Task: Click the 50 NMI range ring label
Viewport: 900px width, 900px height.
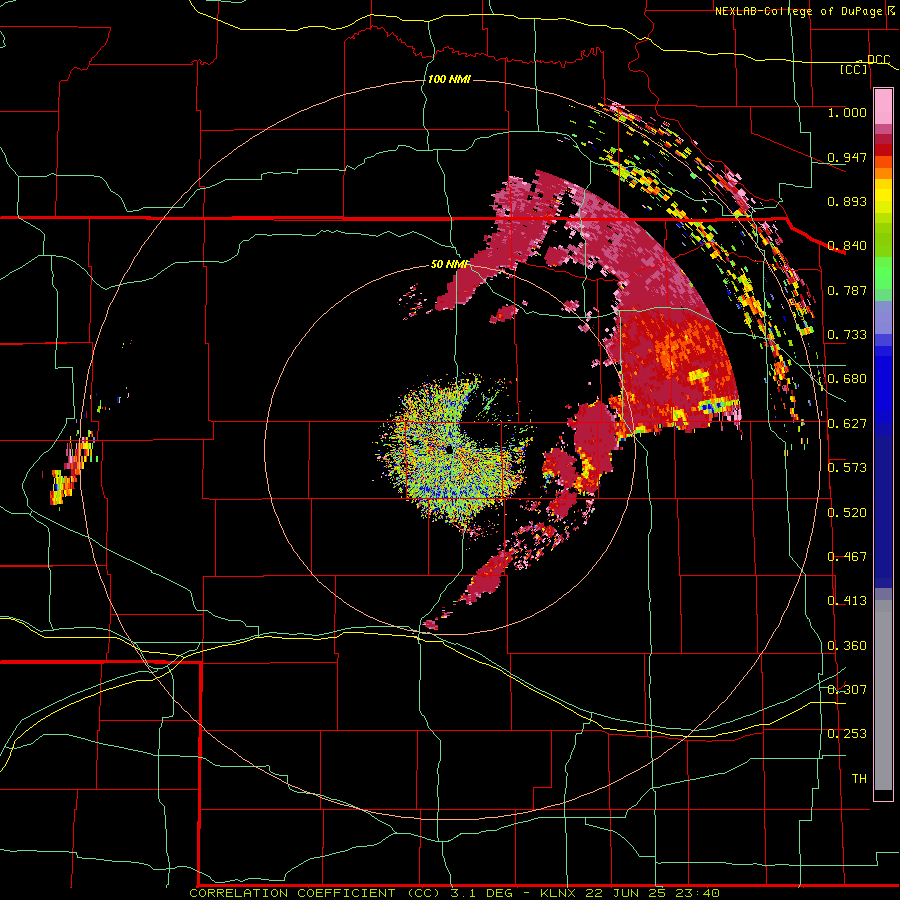Action: (449, 264)
